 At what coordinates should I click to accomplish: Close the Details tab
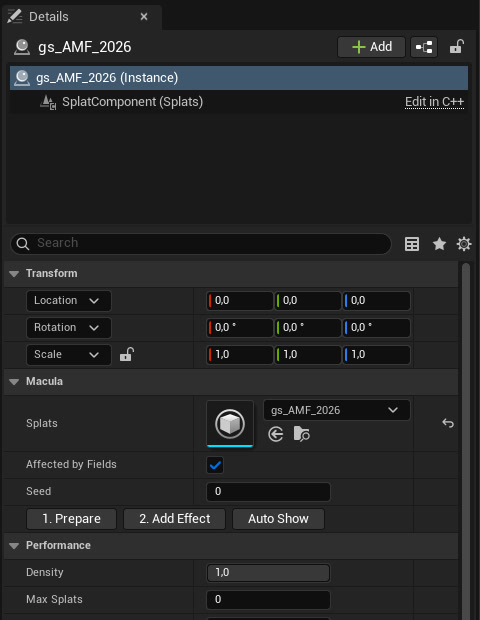(144, 17)
